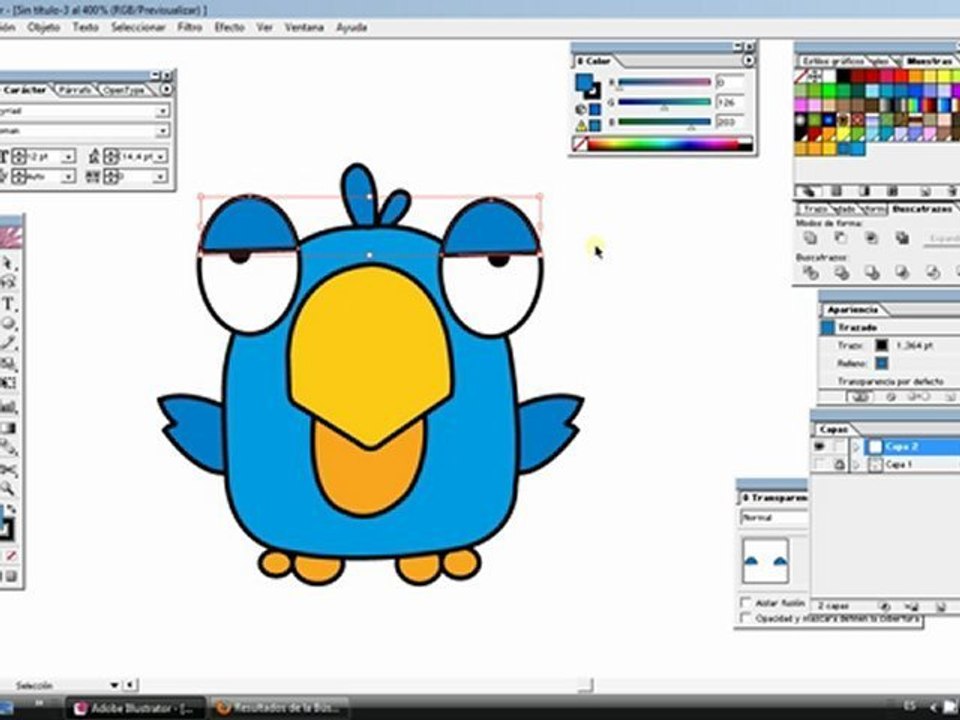The image size is (960, 720).
Task: Open the tracking dropdown in Carácter panel
Action: click(x=160, y=177)
